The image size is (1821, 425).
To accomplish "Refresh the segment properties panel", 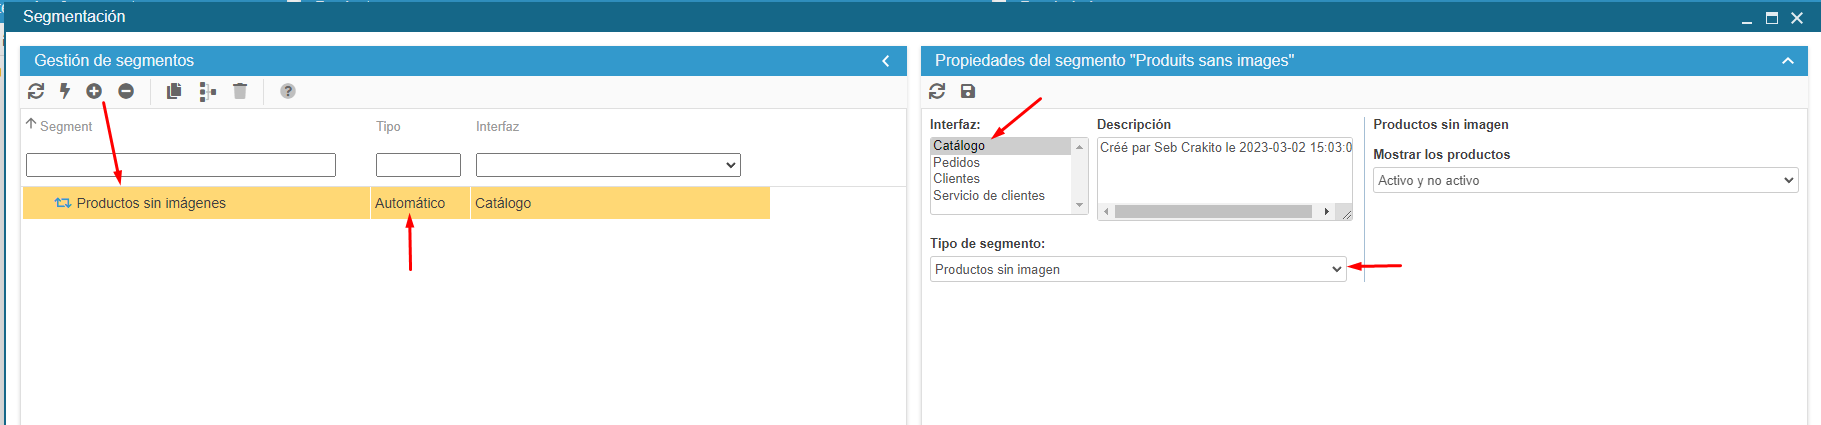I will click(937, 91).
